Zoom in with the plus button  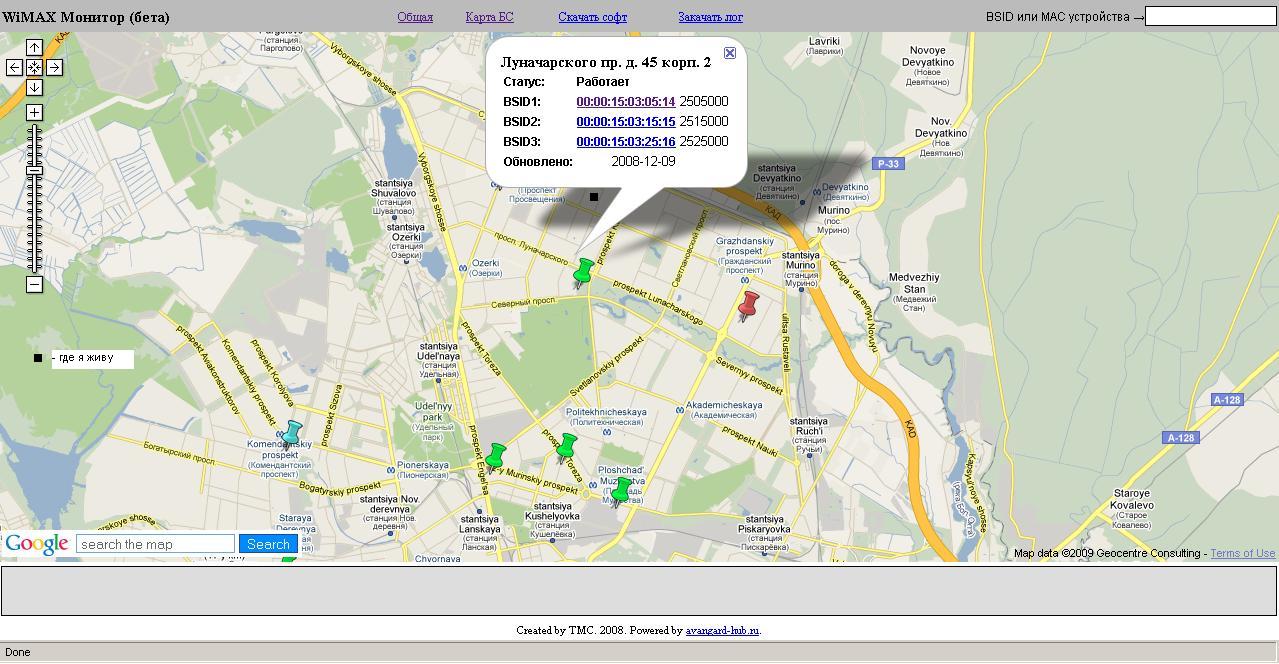[34, 112]
